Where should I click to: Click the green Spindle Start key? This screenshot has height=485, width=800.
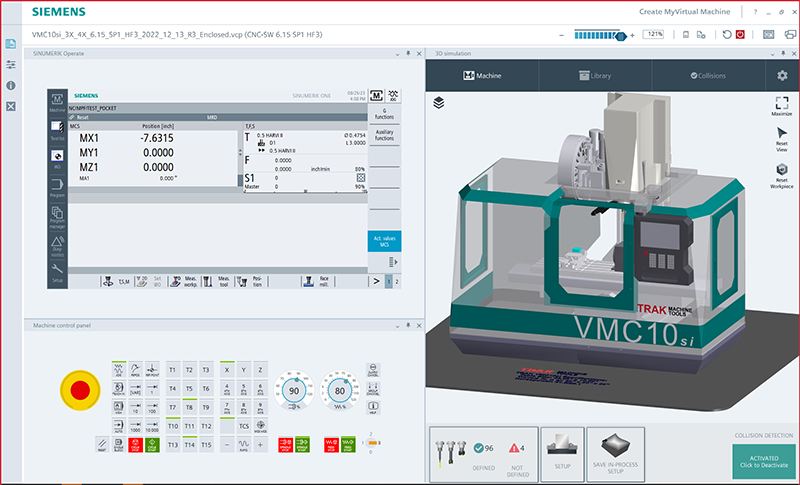302,445
